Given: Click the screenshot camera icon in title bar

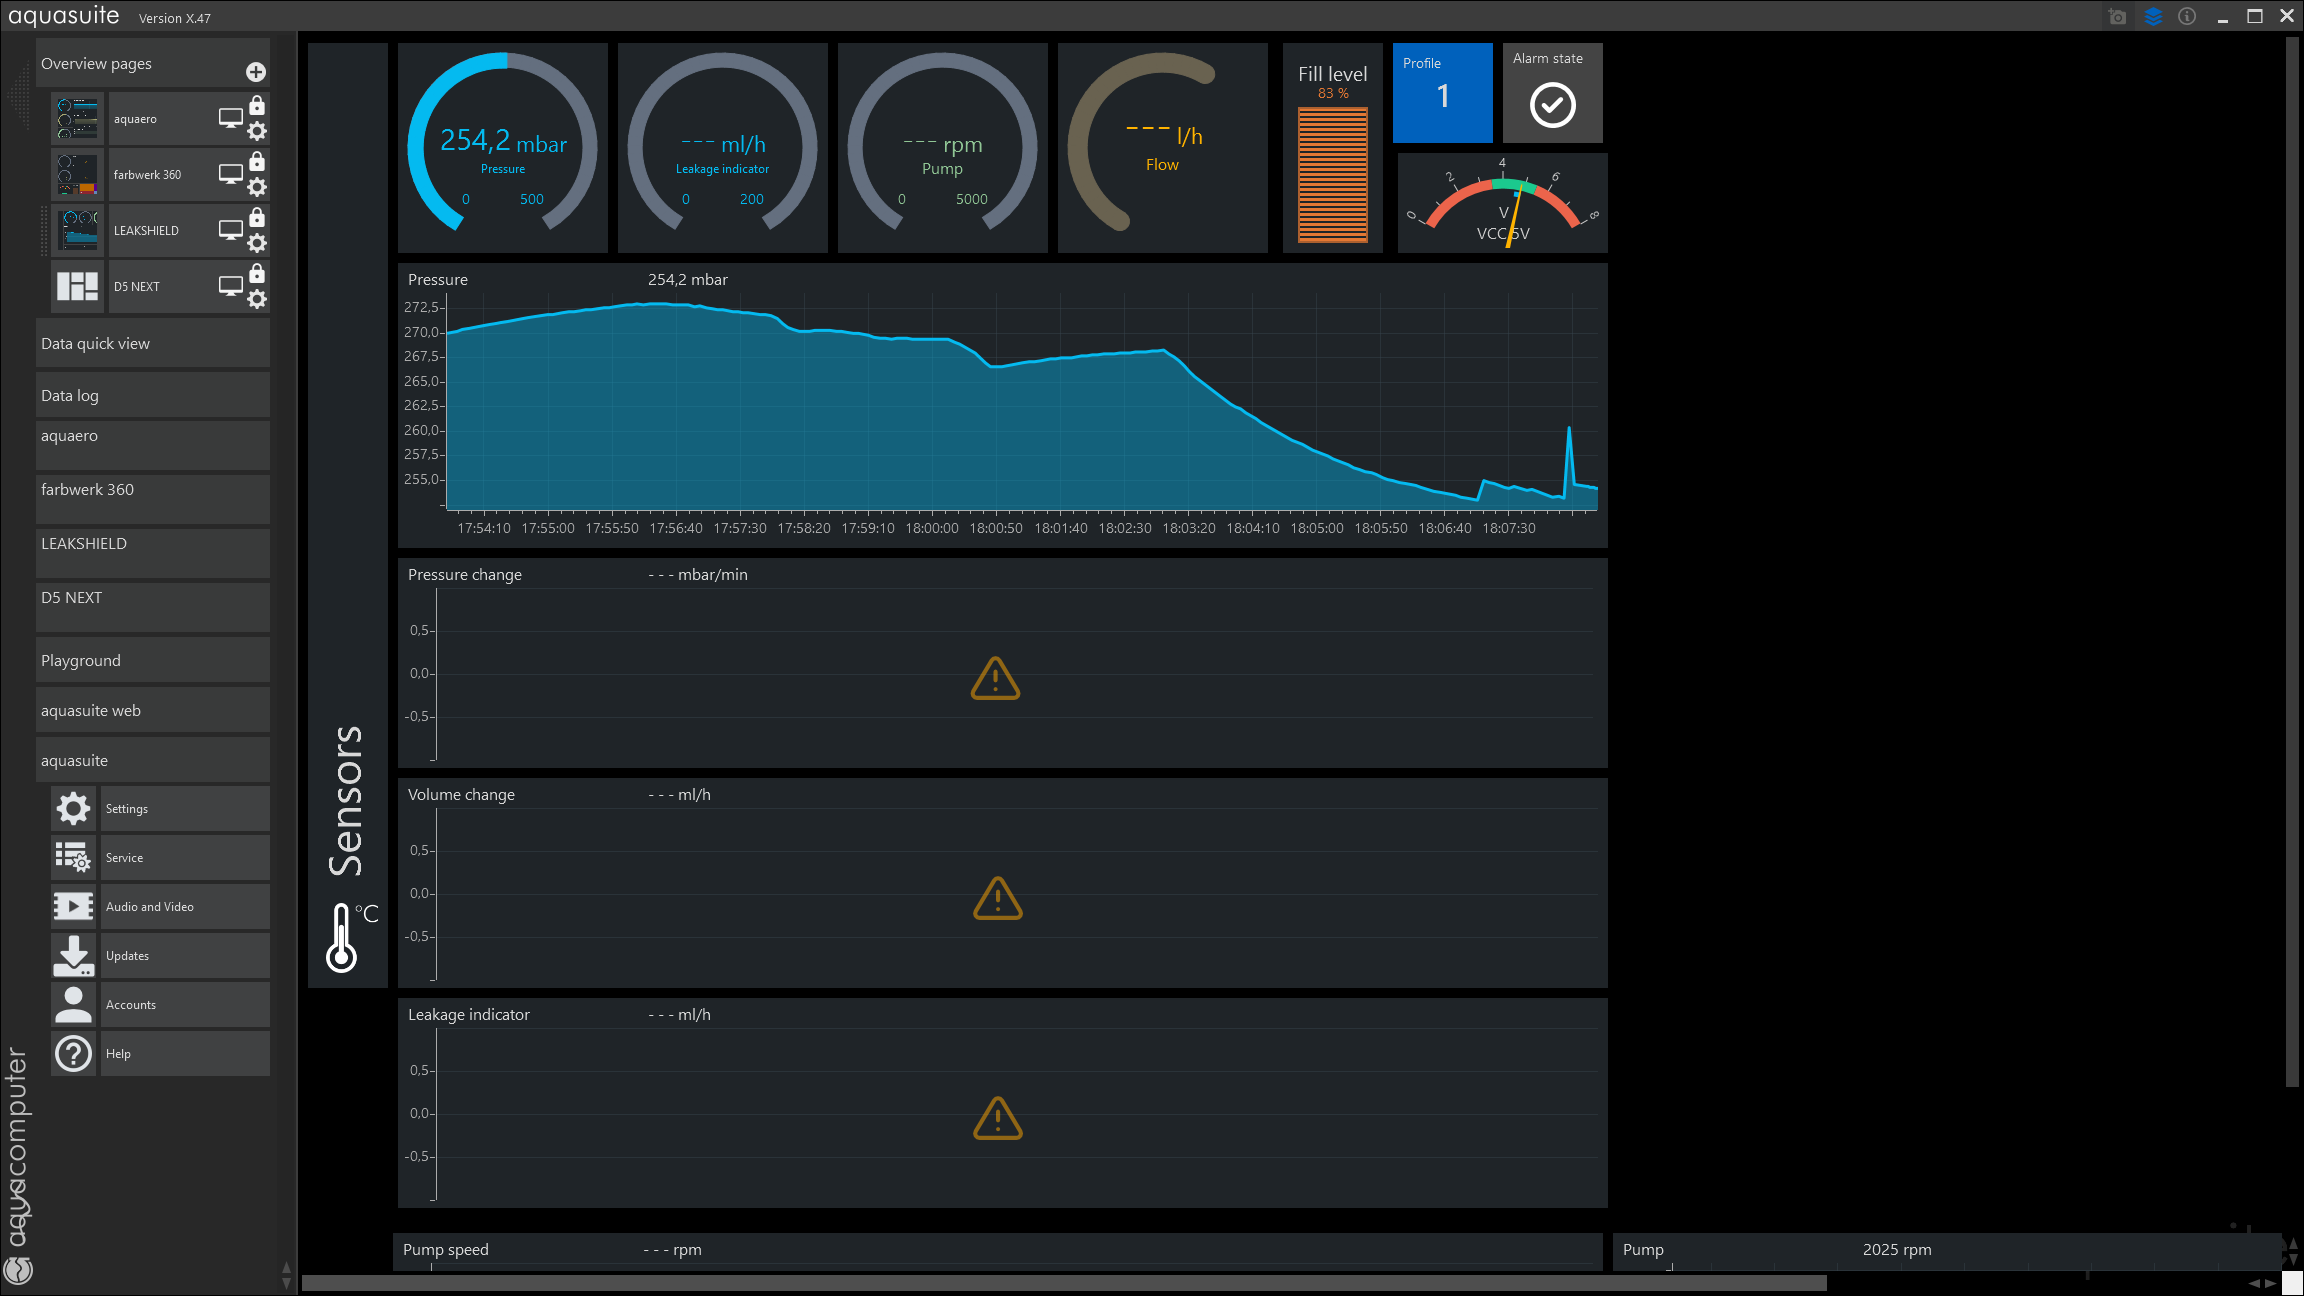Looking at the screenshot, I should click(x=2117, y=17).
